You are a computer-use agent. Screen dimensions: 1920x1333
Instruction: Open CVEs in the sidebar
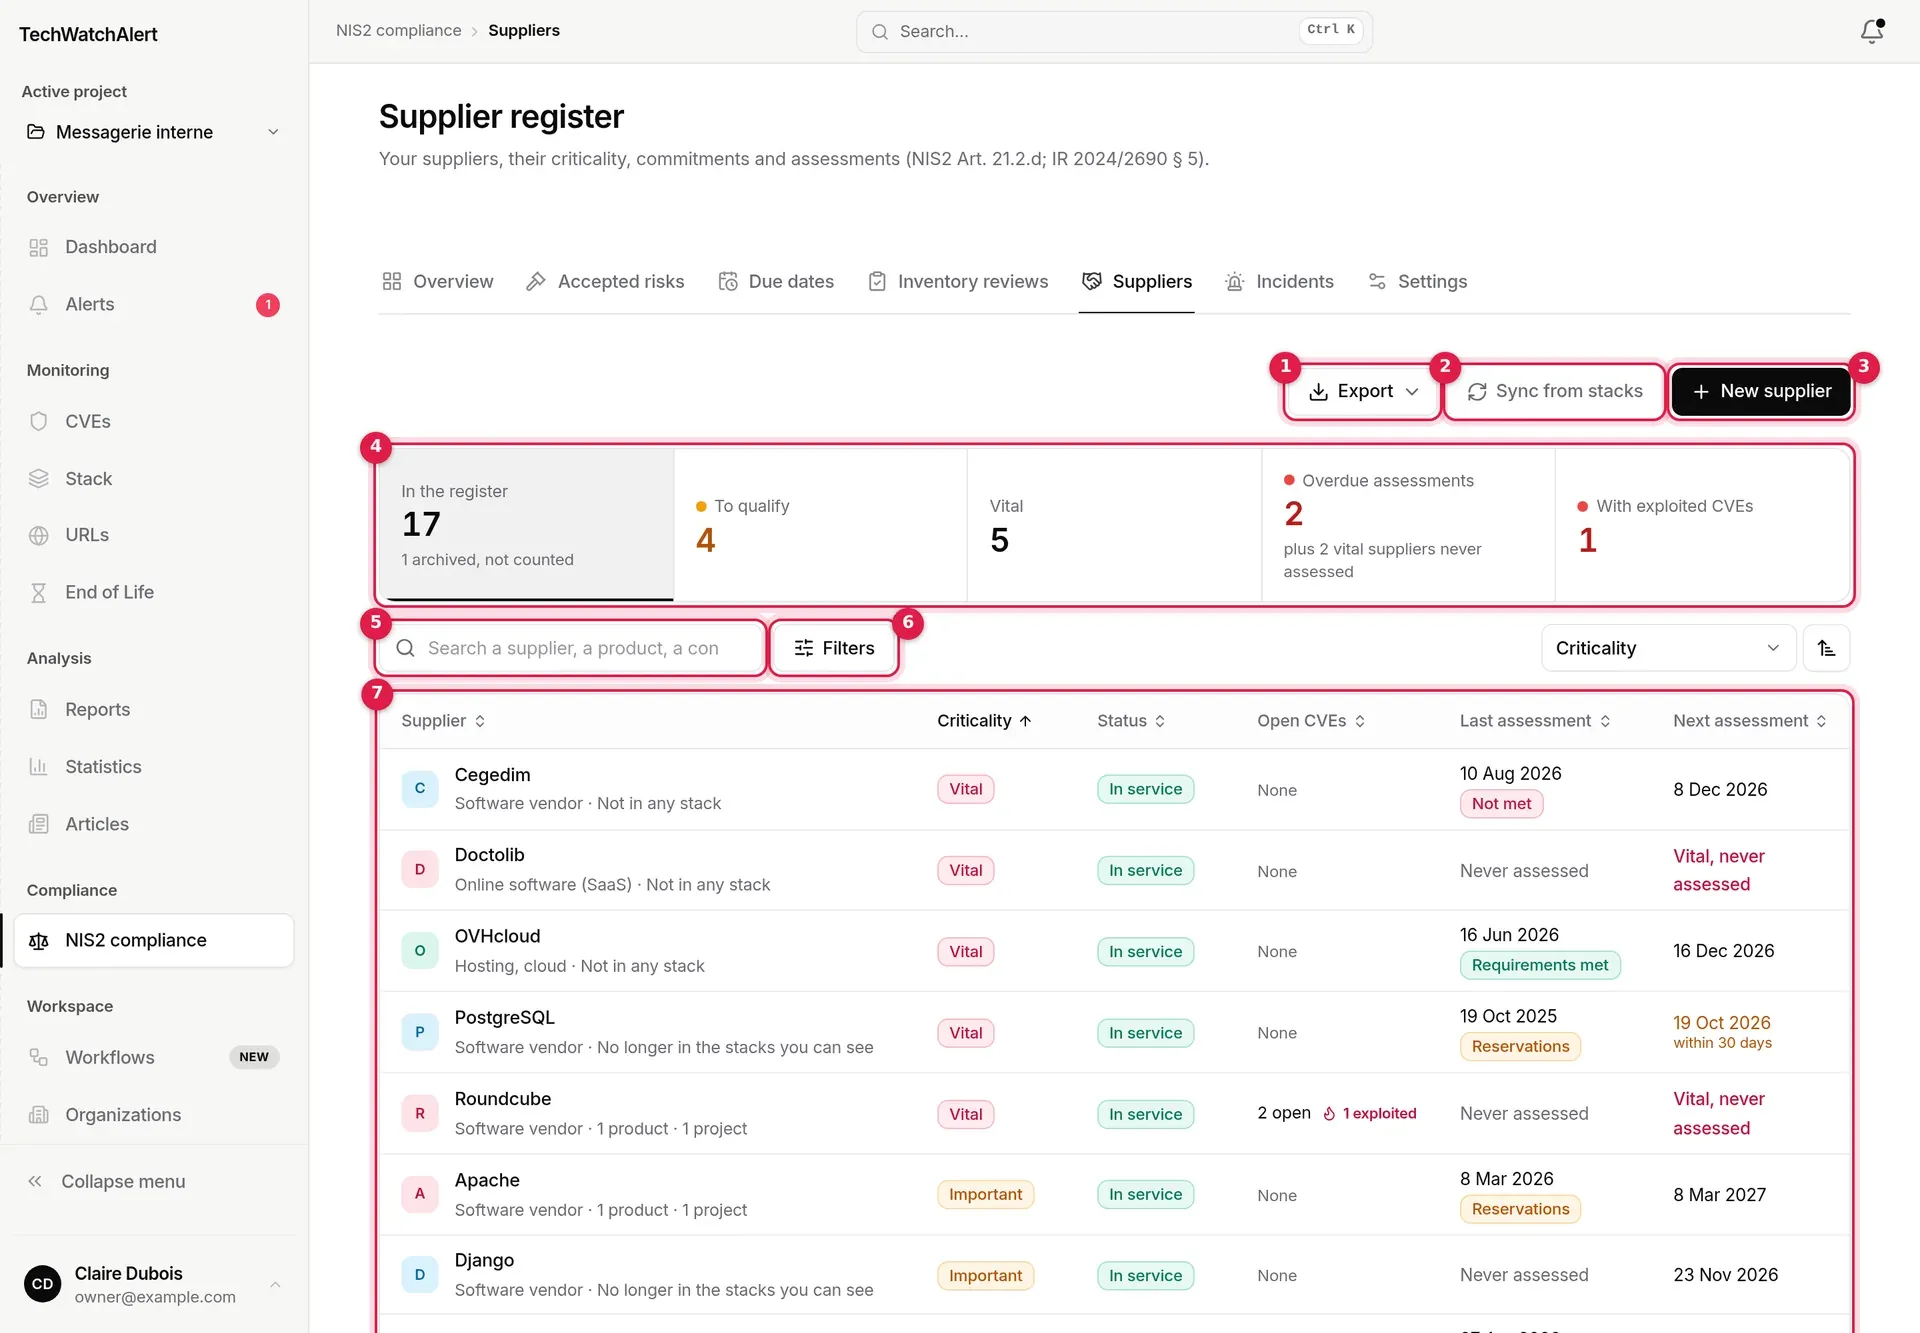coord(154,421)
